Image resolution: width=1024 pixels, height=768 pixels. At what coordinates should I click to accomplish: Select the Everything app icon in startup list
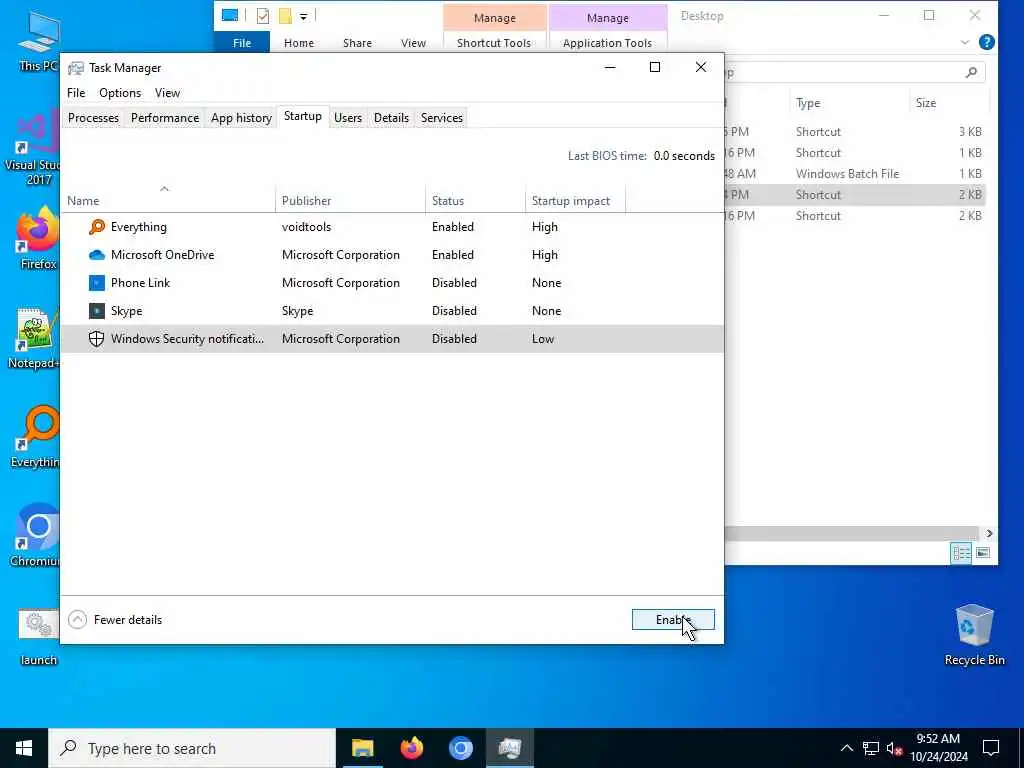[97, 227]
